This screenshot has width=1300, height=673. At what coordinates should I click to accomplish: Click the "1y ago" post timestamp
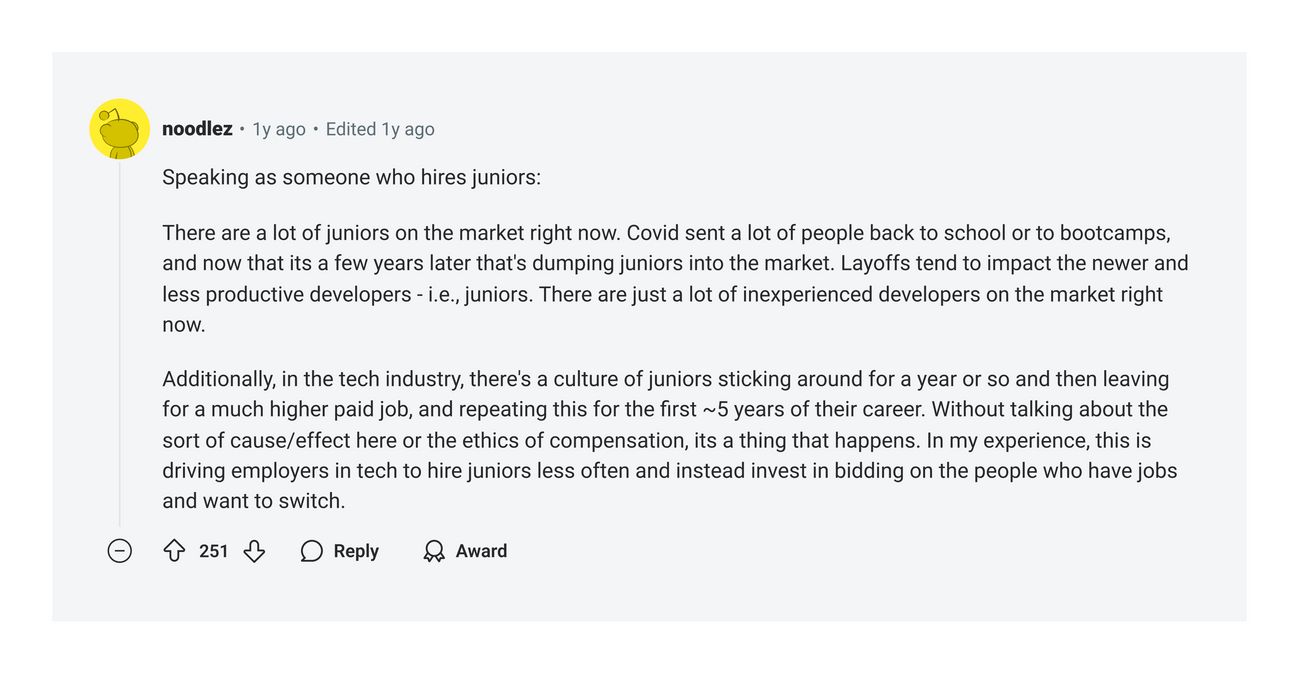(x=279, y=129)
